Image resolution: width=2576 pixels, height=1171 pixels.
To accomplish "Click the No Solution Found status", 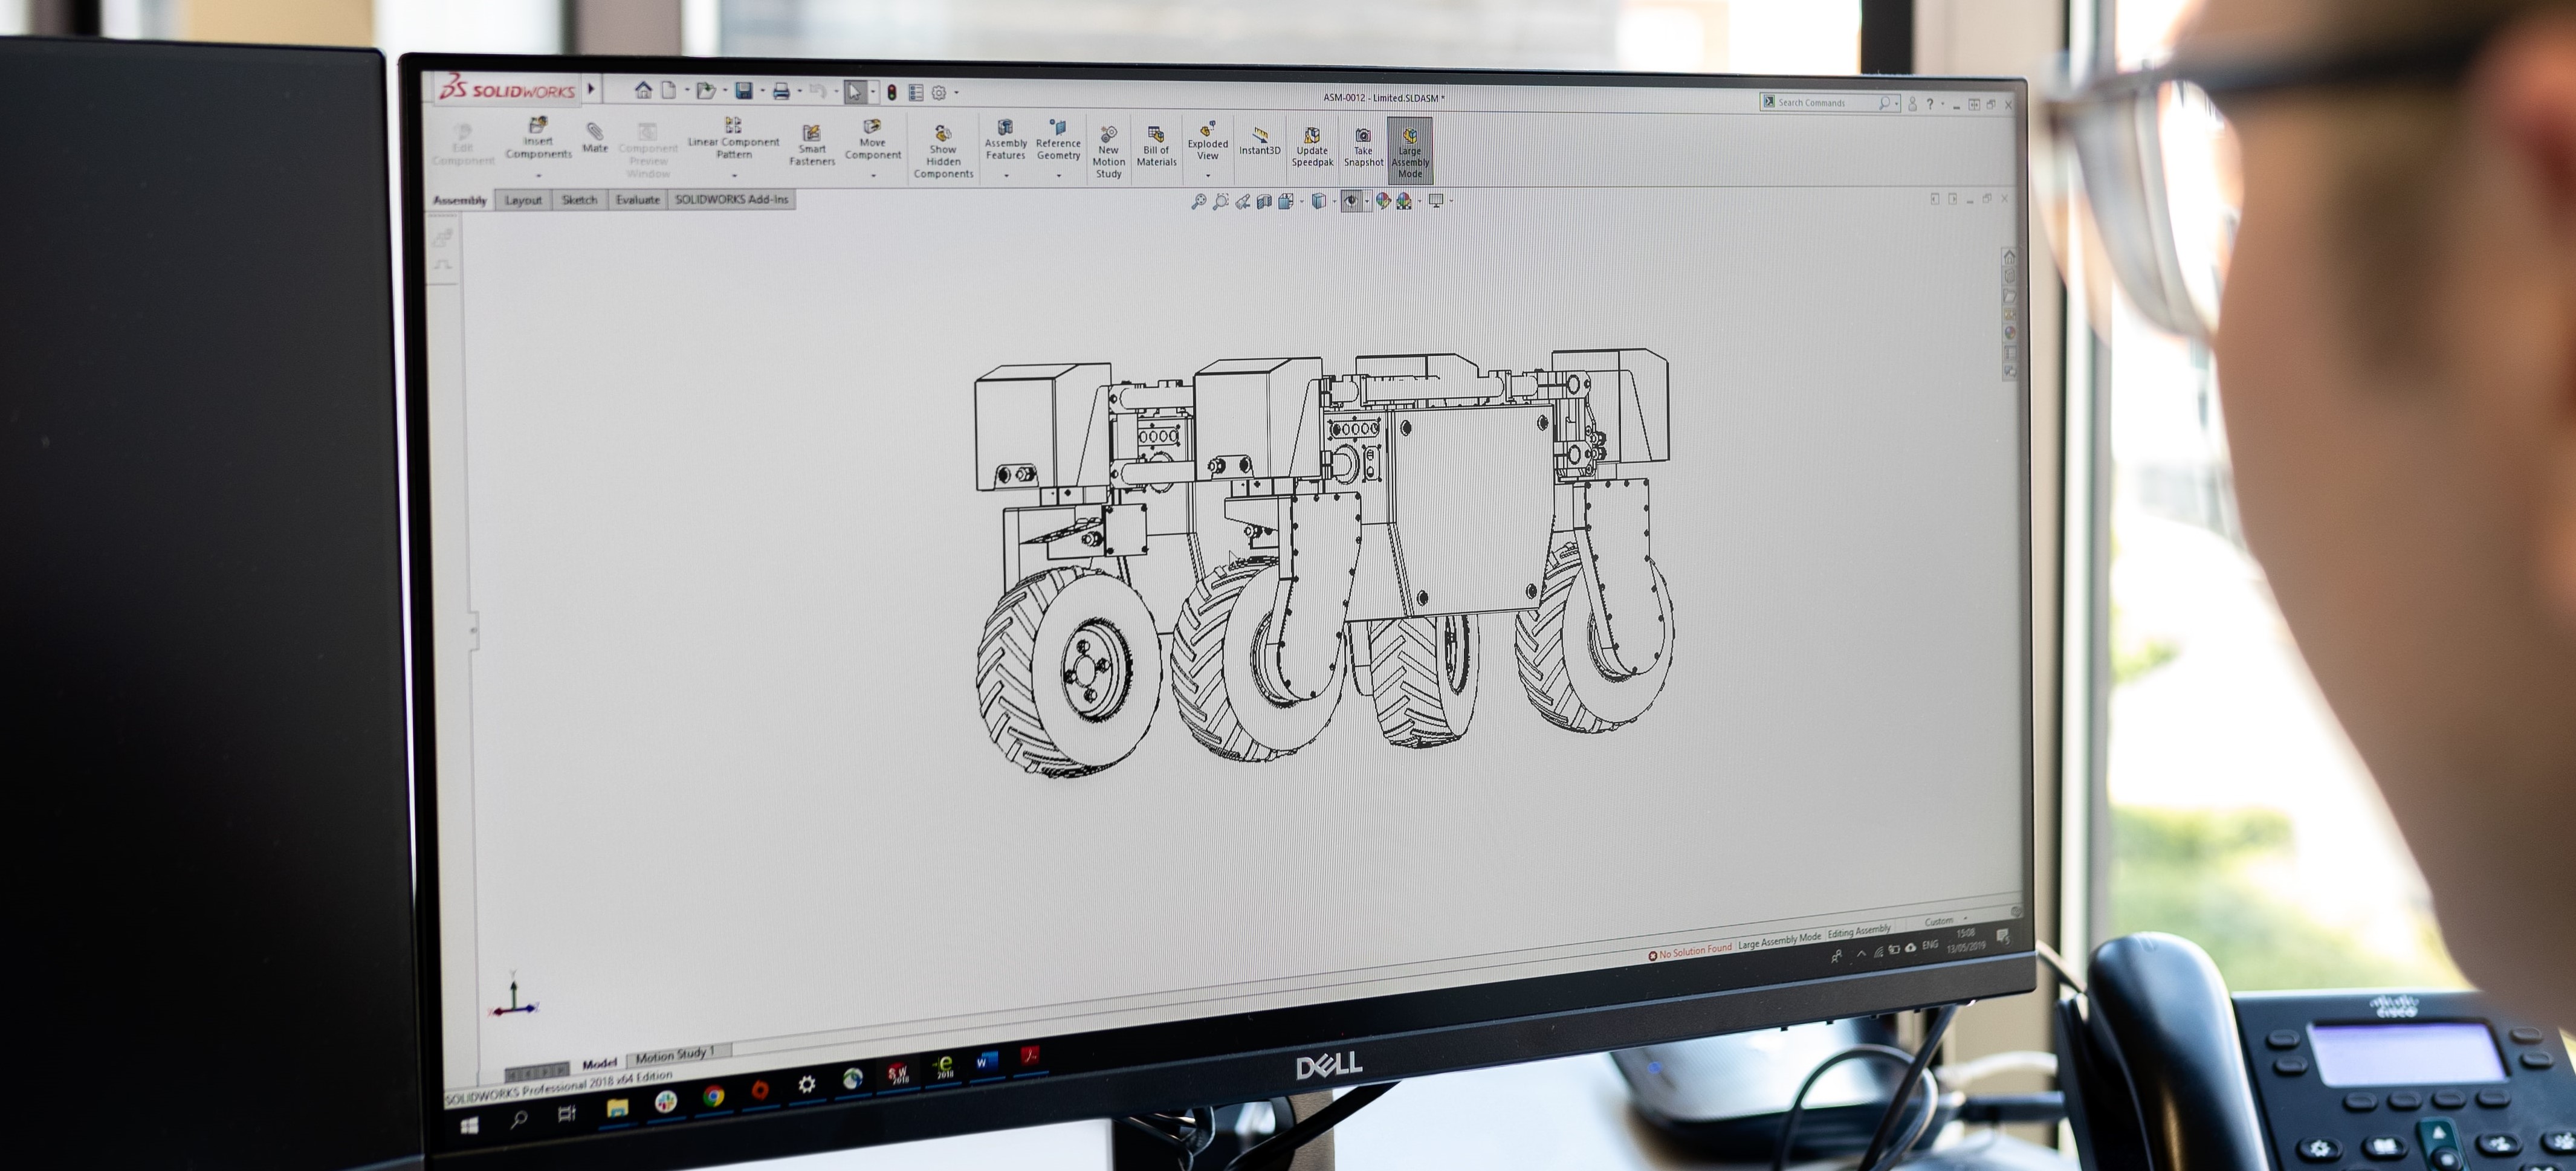I will tap(1690, 951).
